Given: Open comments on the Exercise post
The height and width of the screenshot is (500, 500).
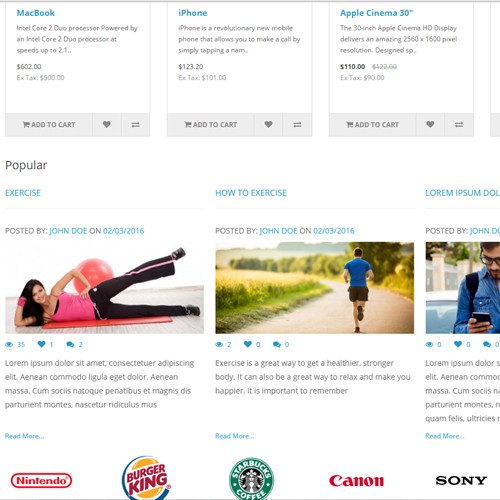Looking at the screenshot, I should [x=70, y=344].
